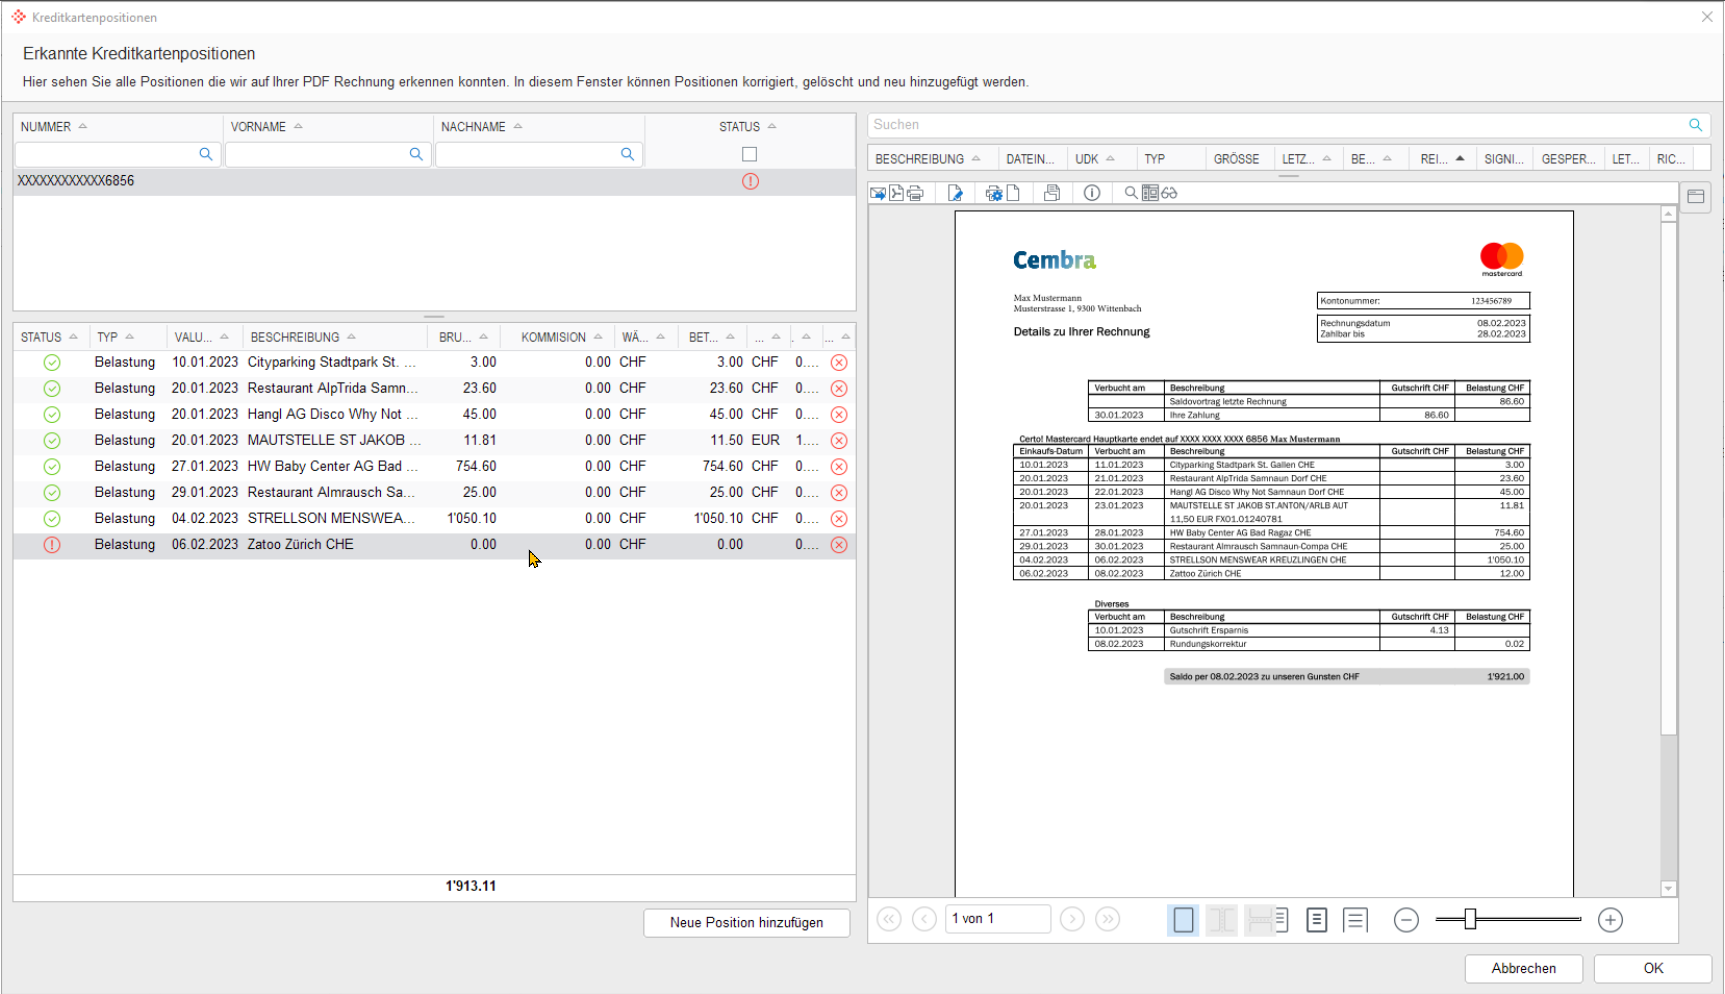Sort by the NUMMER column header
This screenshot has width=1725, height=994.
[x=46, y=127]
